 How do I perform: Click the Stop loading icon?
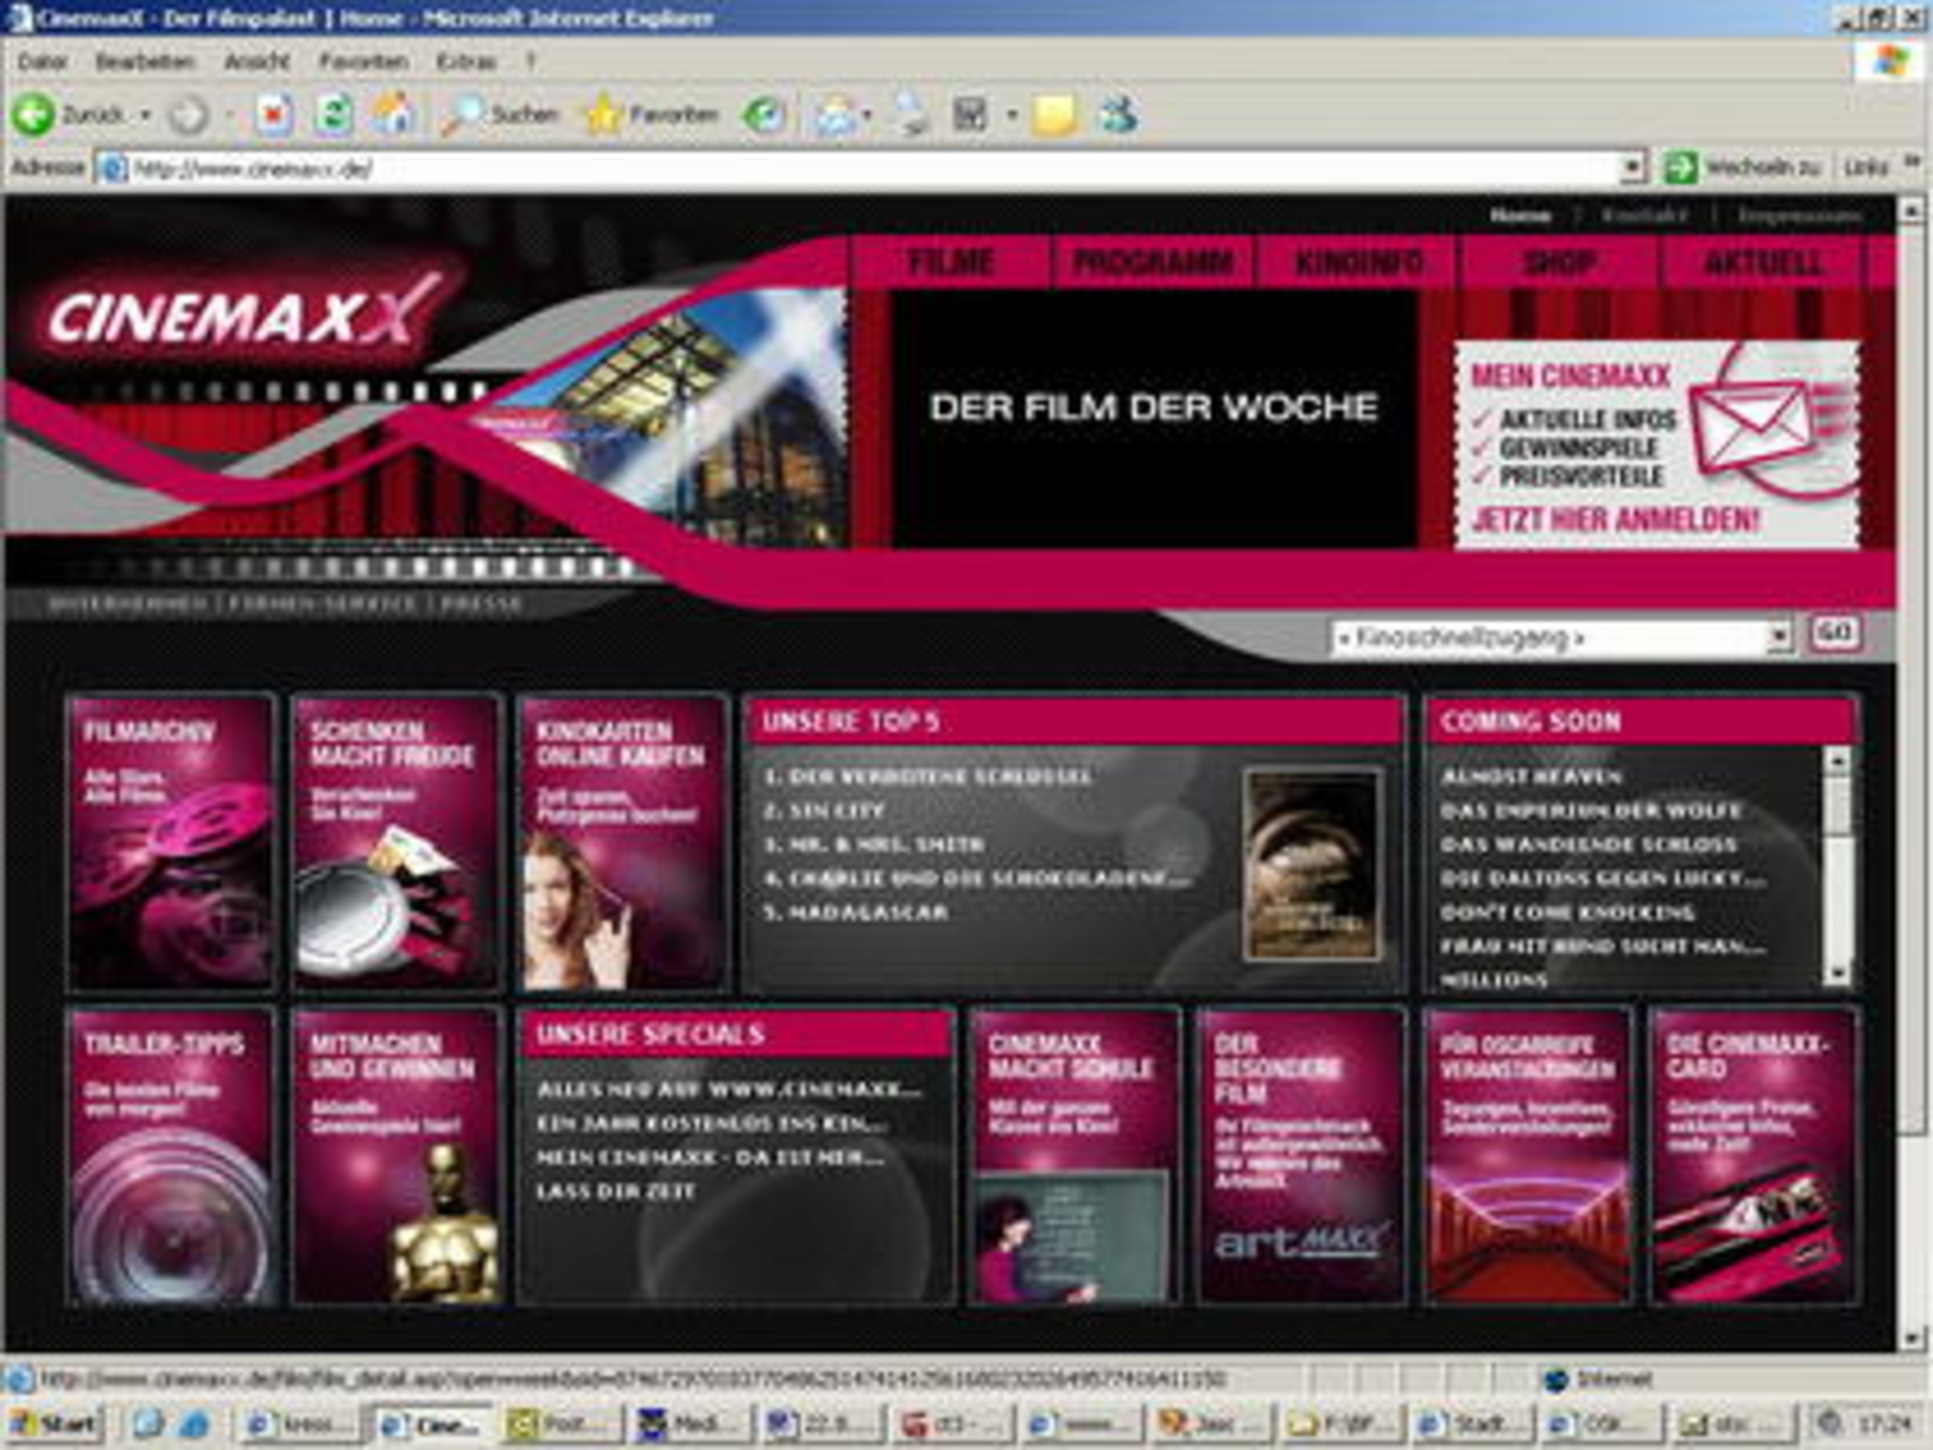coord(272,115)
